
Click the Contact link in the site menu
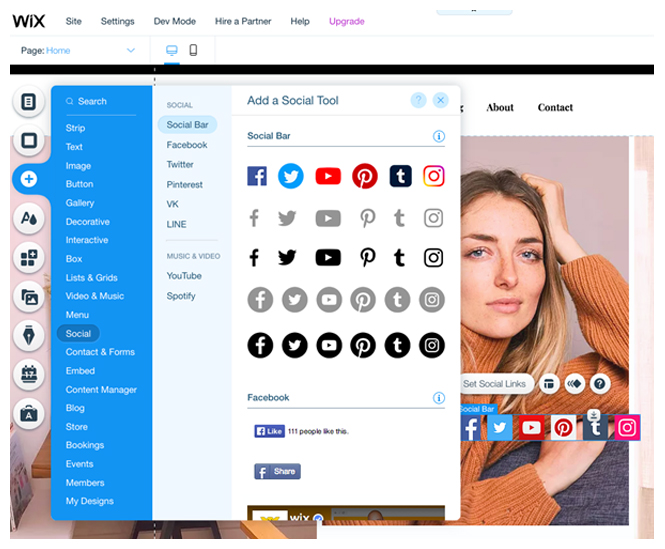click(555, 108)
